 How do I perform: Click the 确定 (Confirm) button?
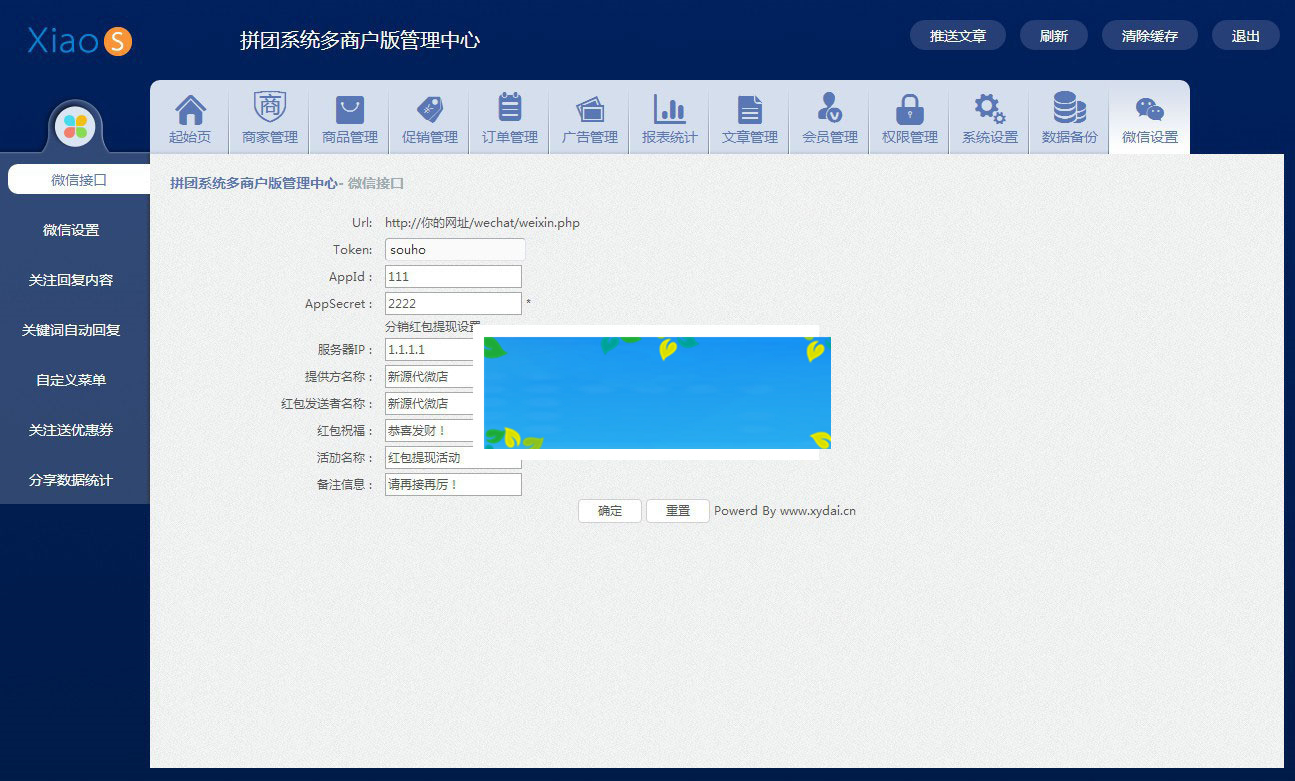point(609,511)
